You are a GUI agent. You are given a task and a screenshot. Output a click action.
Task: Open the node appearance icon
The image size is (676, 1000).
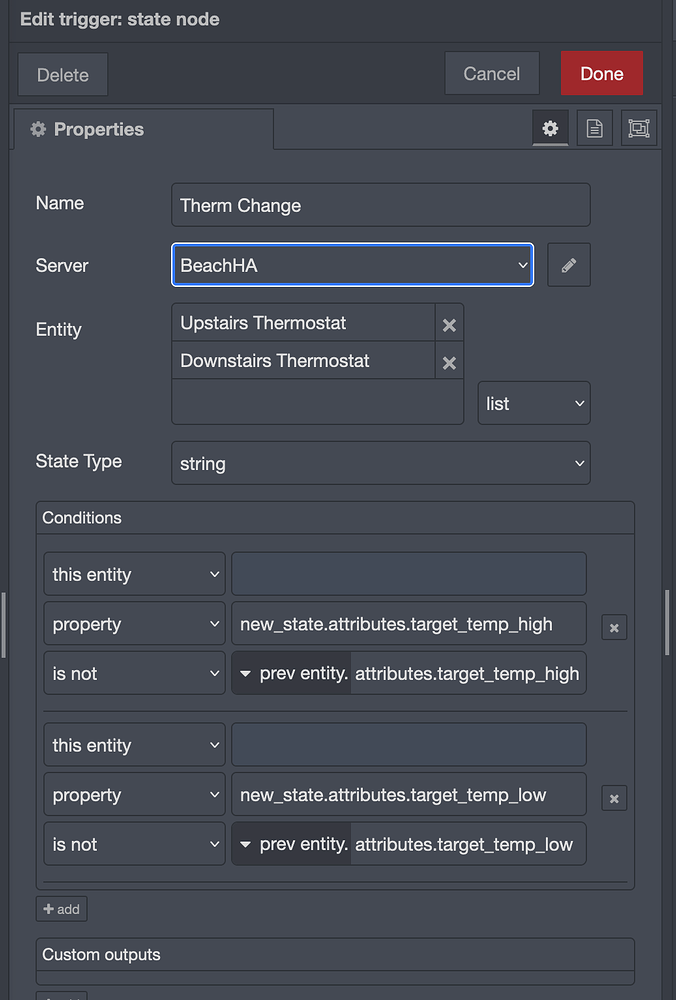(639, 128)
